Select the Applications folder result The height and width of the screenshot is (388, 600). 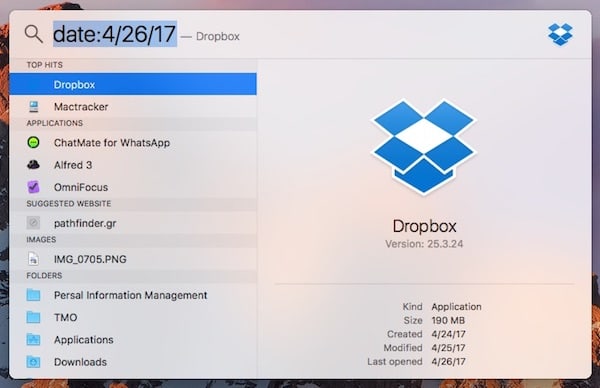point(133,339)
